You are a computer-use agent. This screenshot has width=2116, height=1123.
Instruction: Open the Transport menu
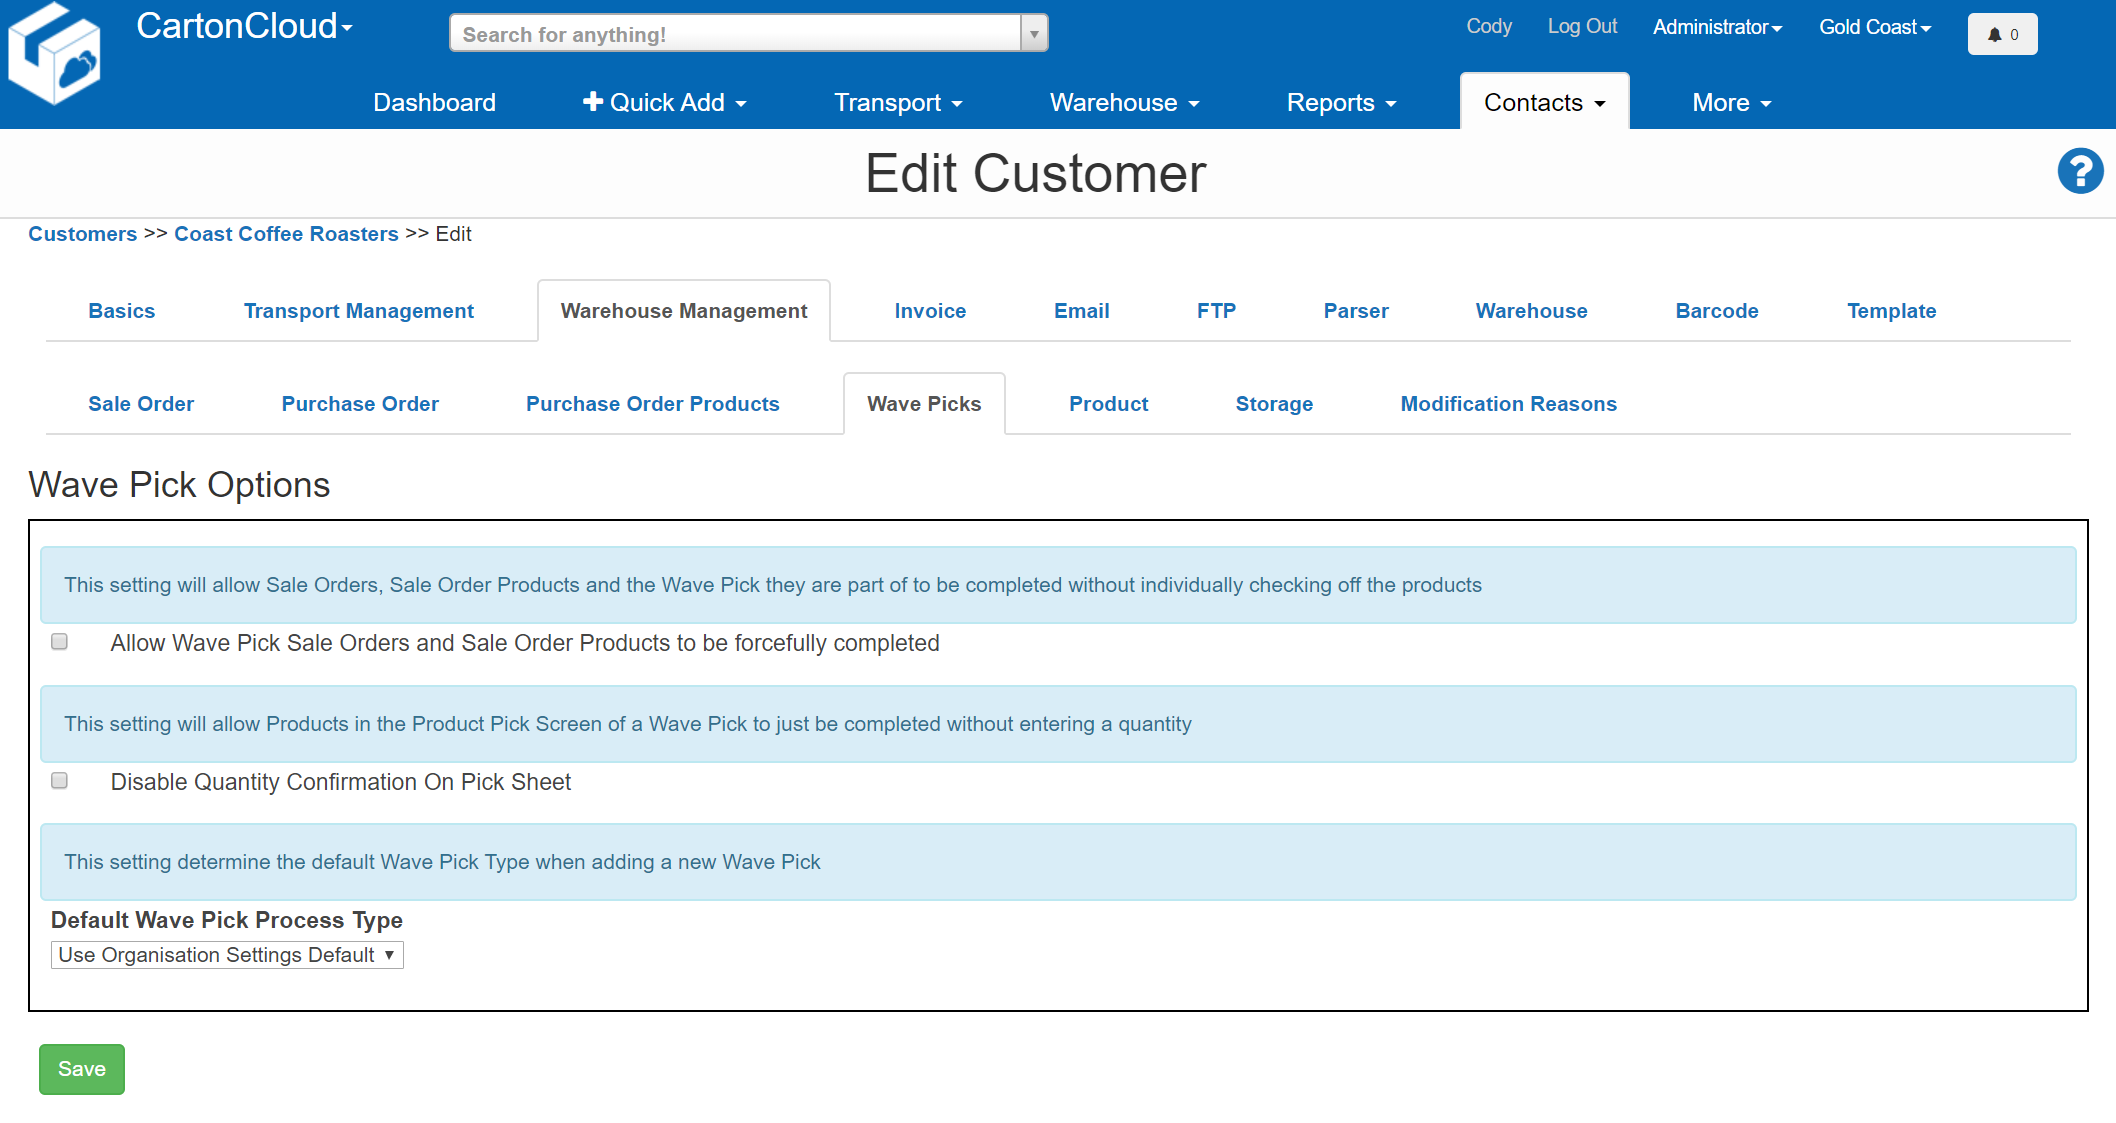897,102
